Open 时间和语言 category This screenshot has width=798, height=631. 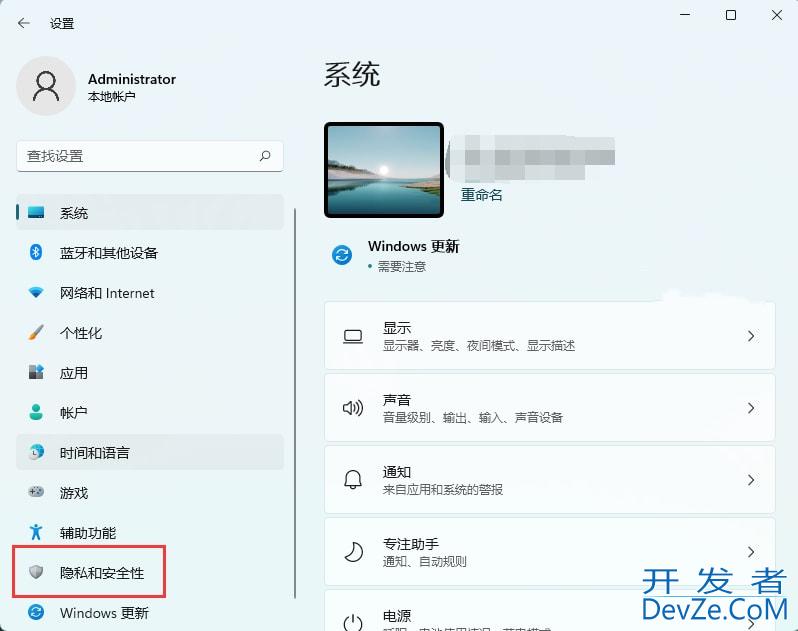[150, 452]
